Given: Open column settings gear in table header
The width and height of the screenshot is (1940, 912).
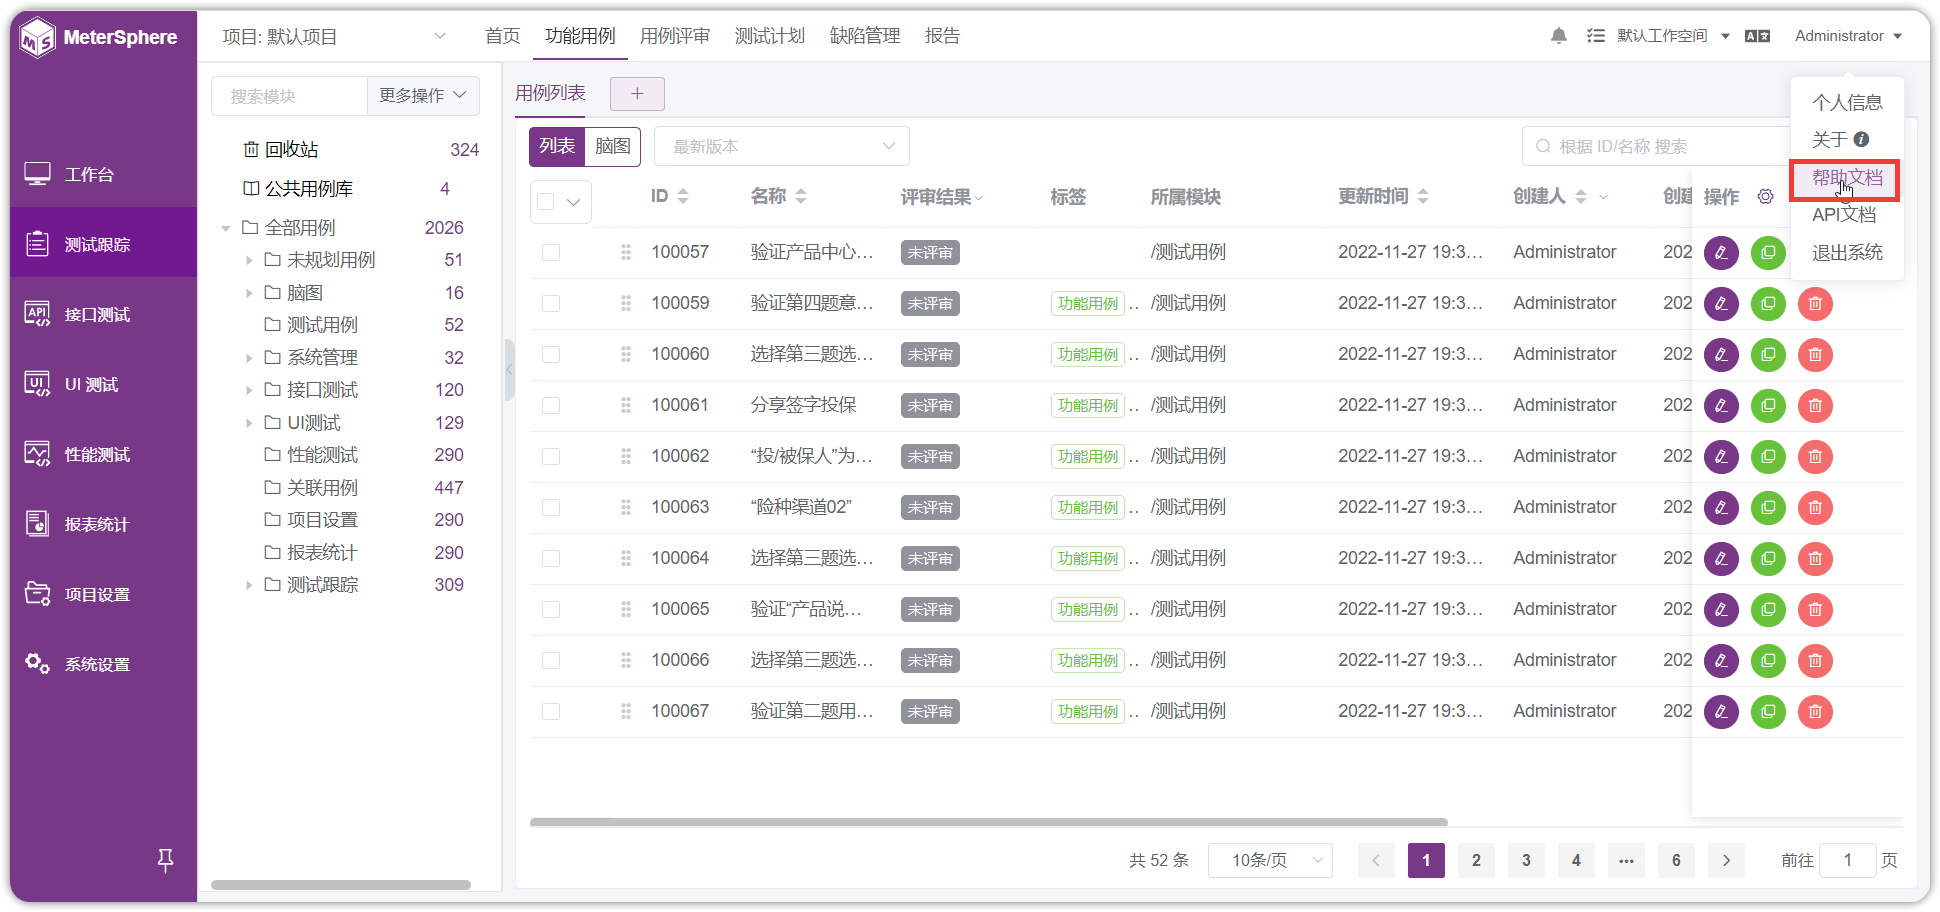Looking at the screenshot, I should [1766, 197].
